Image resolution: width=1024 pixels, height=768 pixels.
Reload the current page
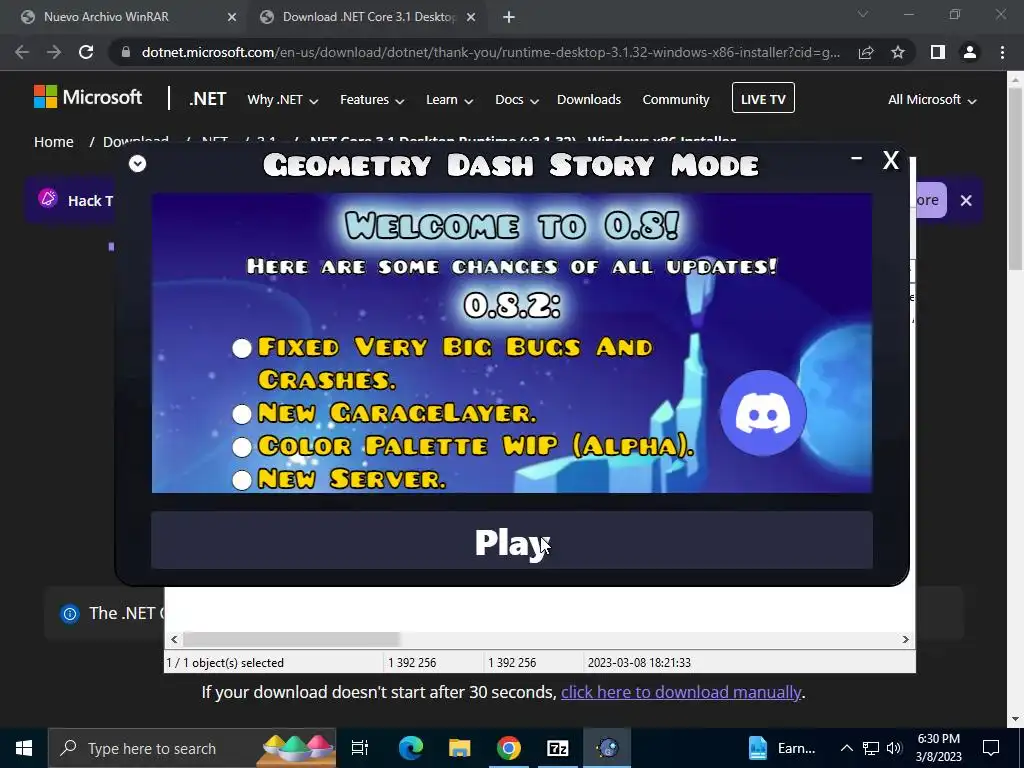click(x=86, y=52)
